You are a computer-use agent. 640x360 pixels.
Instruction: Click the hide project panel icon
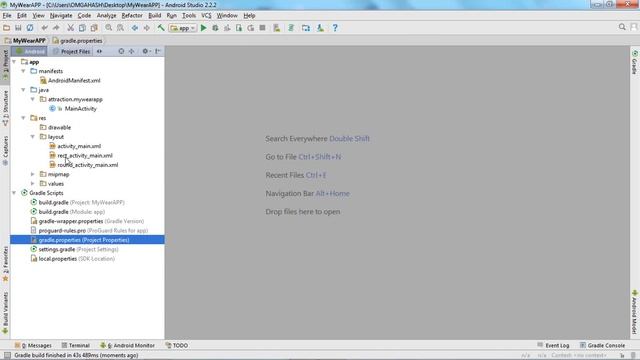click(158, 51)
